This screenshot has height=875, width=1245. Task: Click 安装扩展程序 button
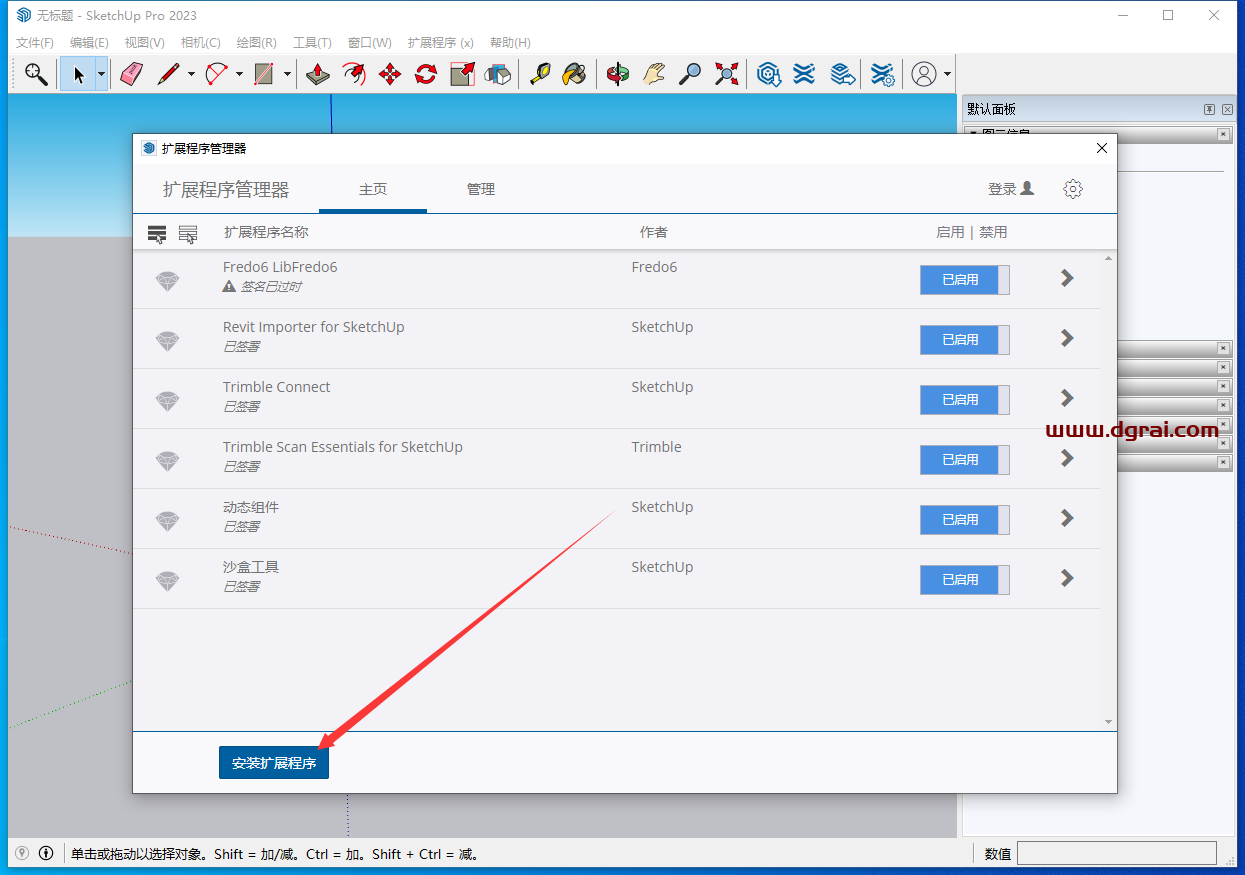point(274,763)
